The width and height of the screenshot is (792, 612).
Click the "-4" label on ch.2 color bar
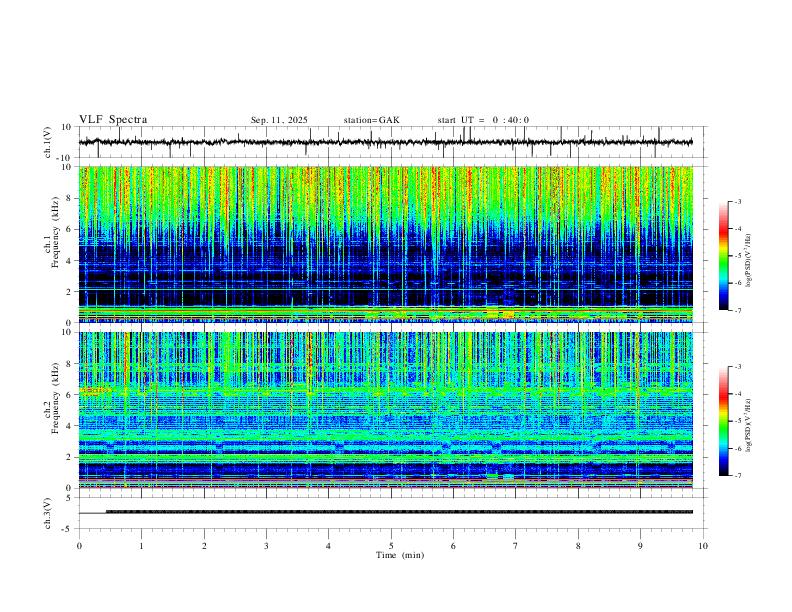tap(738, 394)
